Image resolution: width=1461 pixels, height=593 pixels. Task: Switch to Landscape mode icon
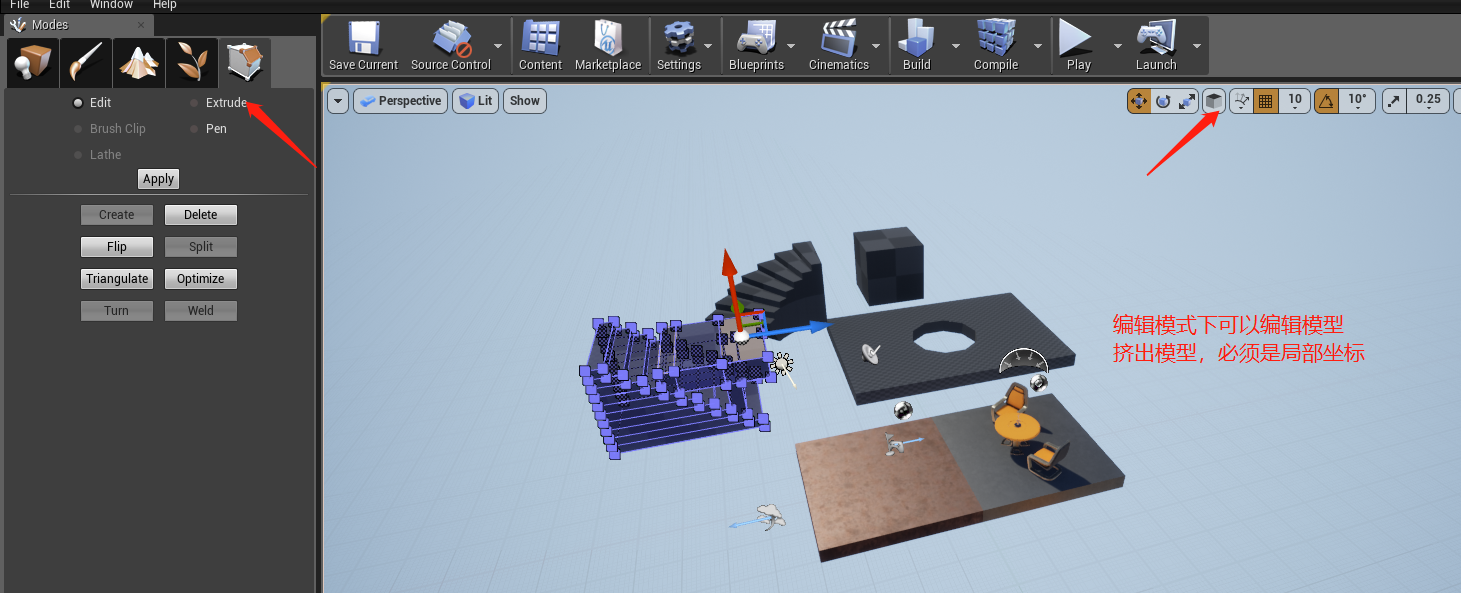pyautogui.click(x=138, y=62)
